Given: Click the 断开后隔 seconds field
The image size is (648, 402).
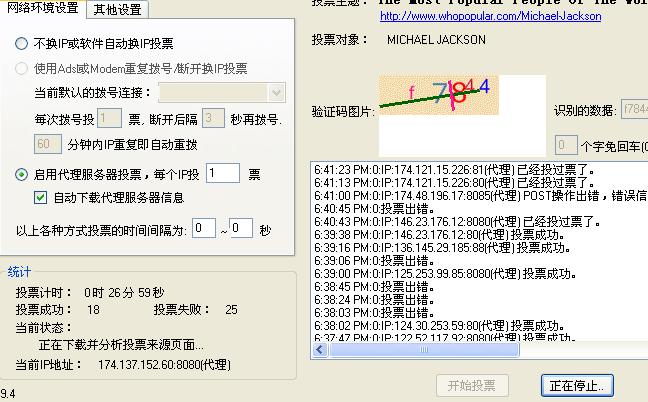Looking at the screenshot, I should [212, 118].
